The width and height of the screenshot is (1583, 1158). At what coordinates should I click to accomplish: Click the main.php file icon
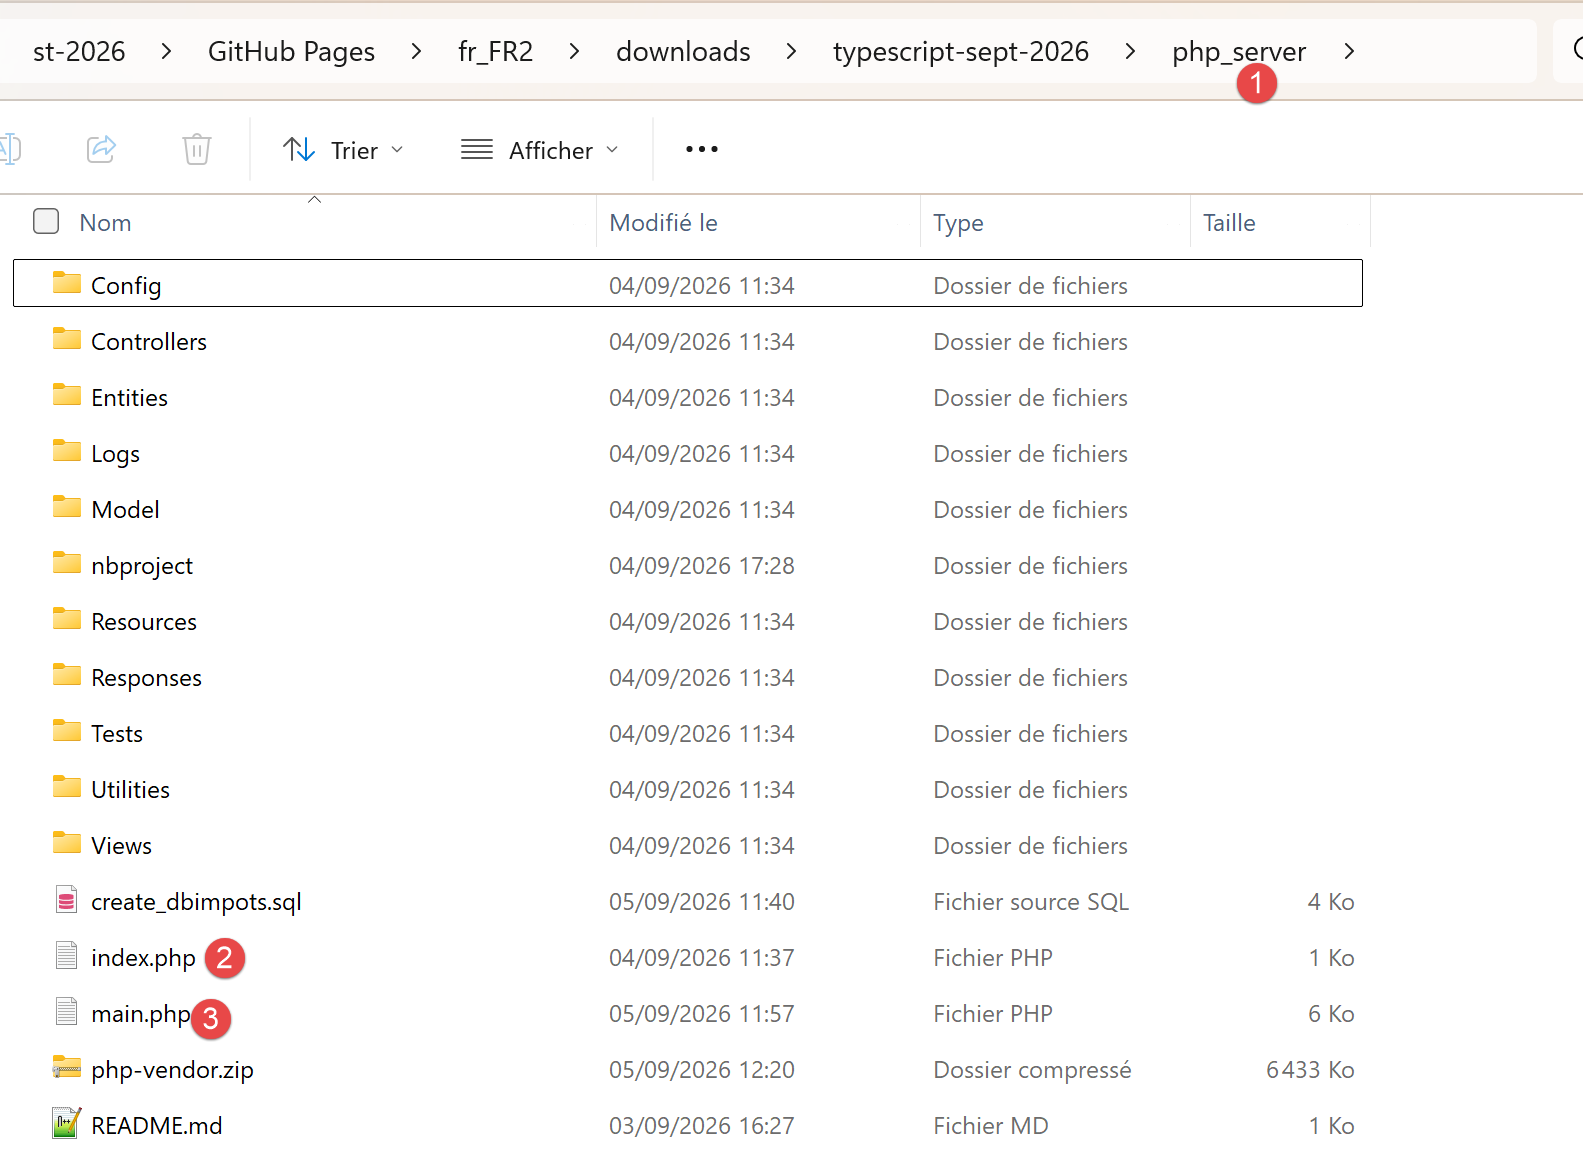point(67,1012)
